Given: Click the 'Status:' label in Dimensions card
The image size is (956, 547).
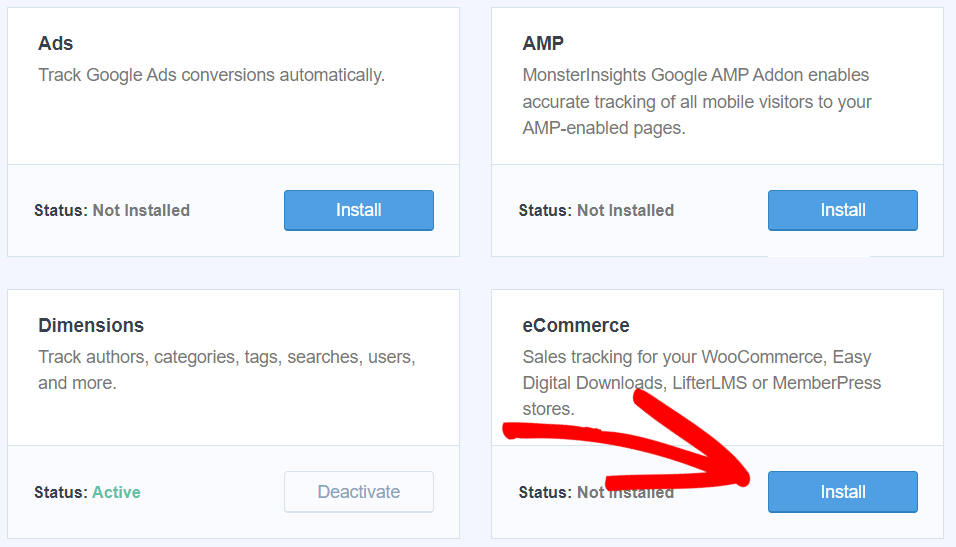Looking at the screenshot, I should pos(61,492).
